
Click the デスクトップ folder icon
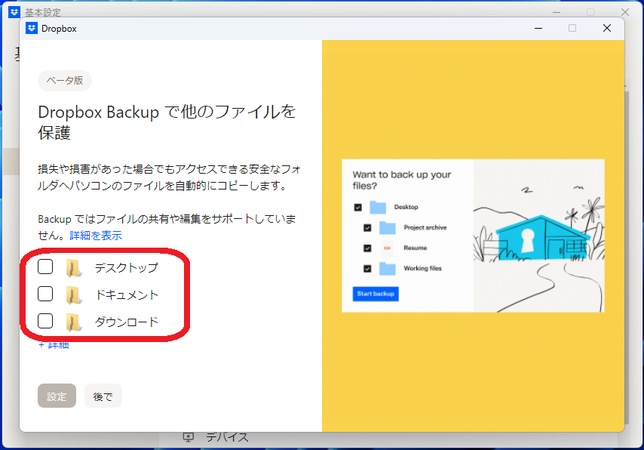[x=74, y=268]
